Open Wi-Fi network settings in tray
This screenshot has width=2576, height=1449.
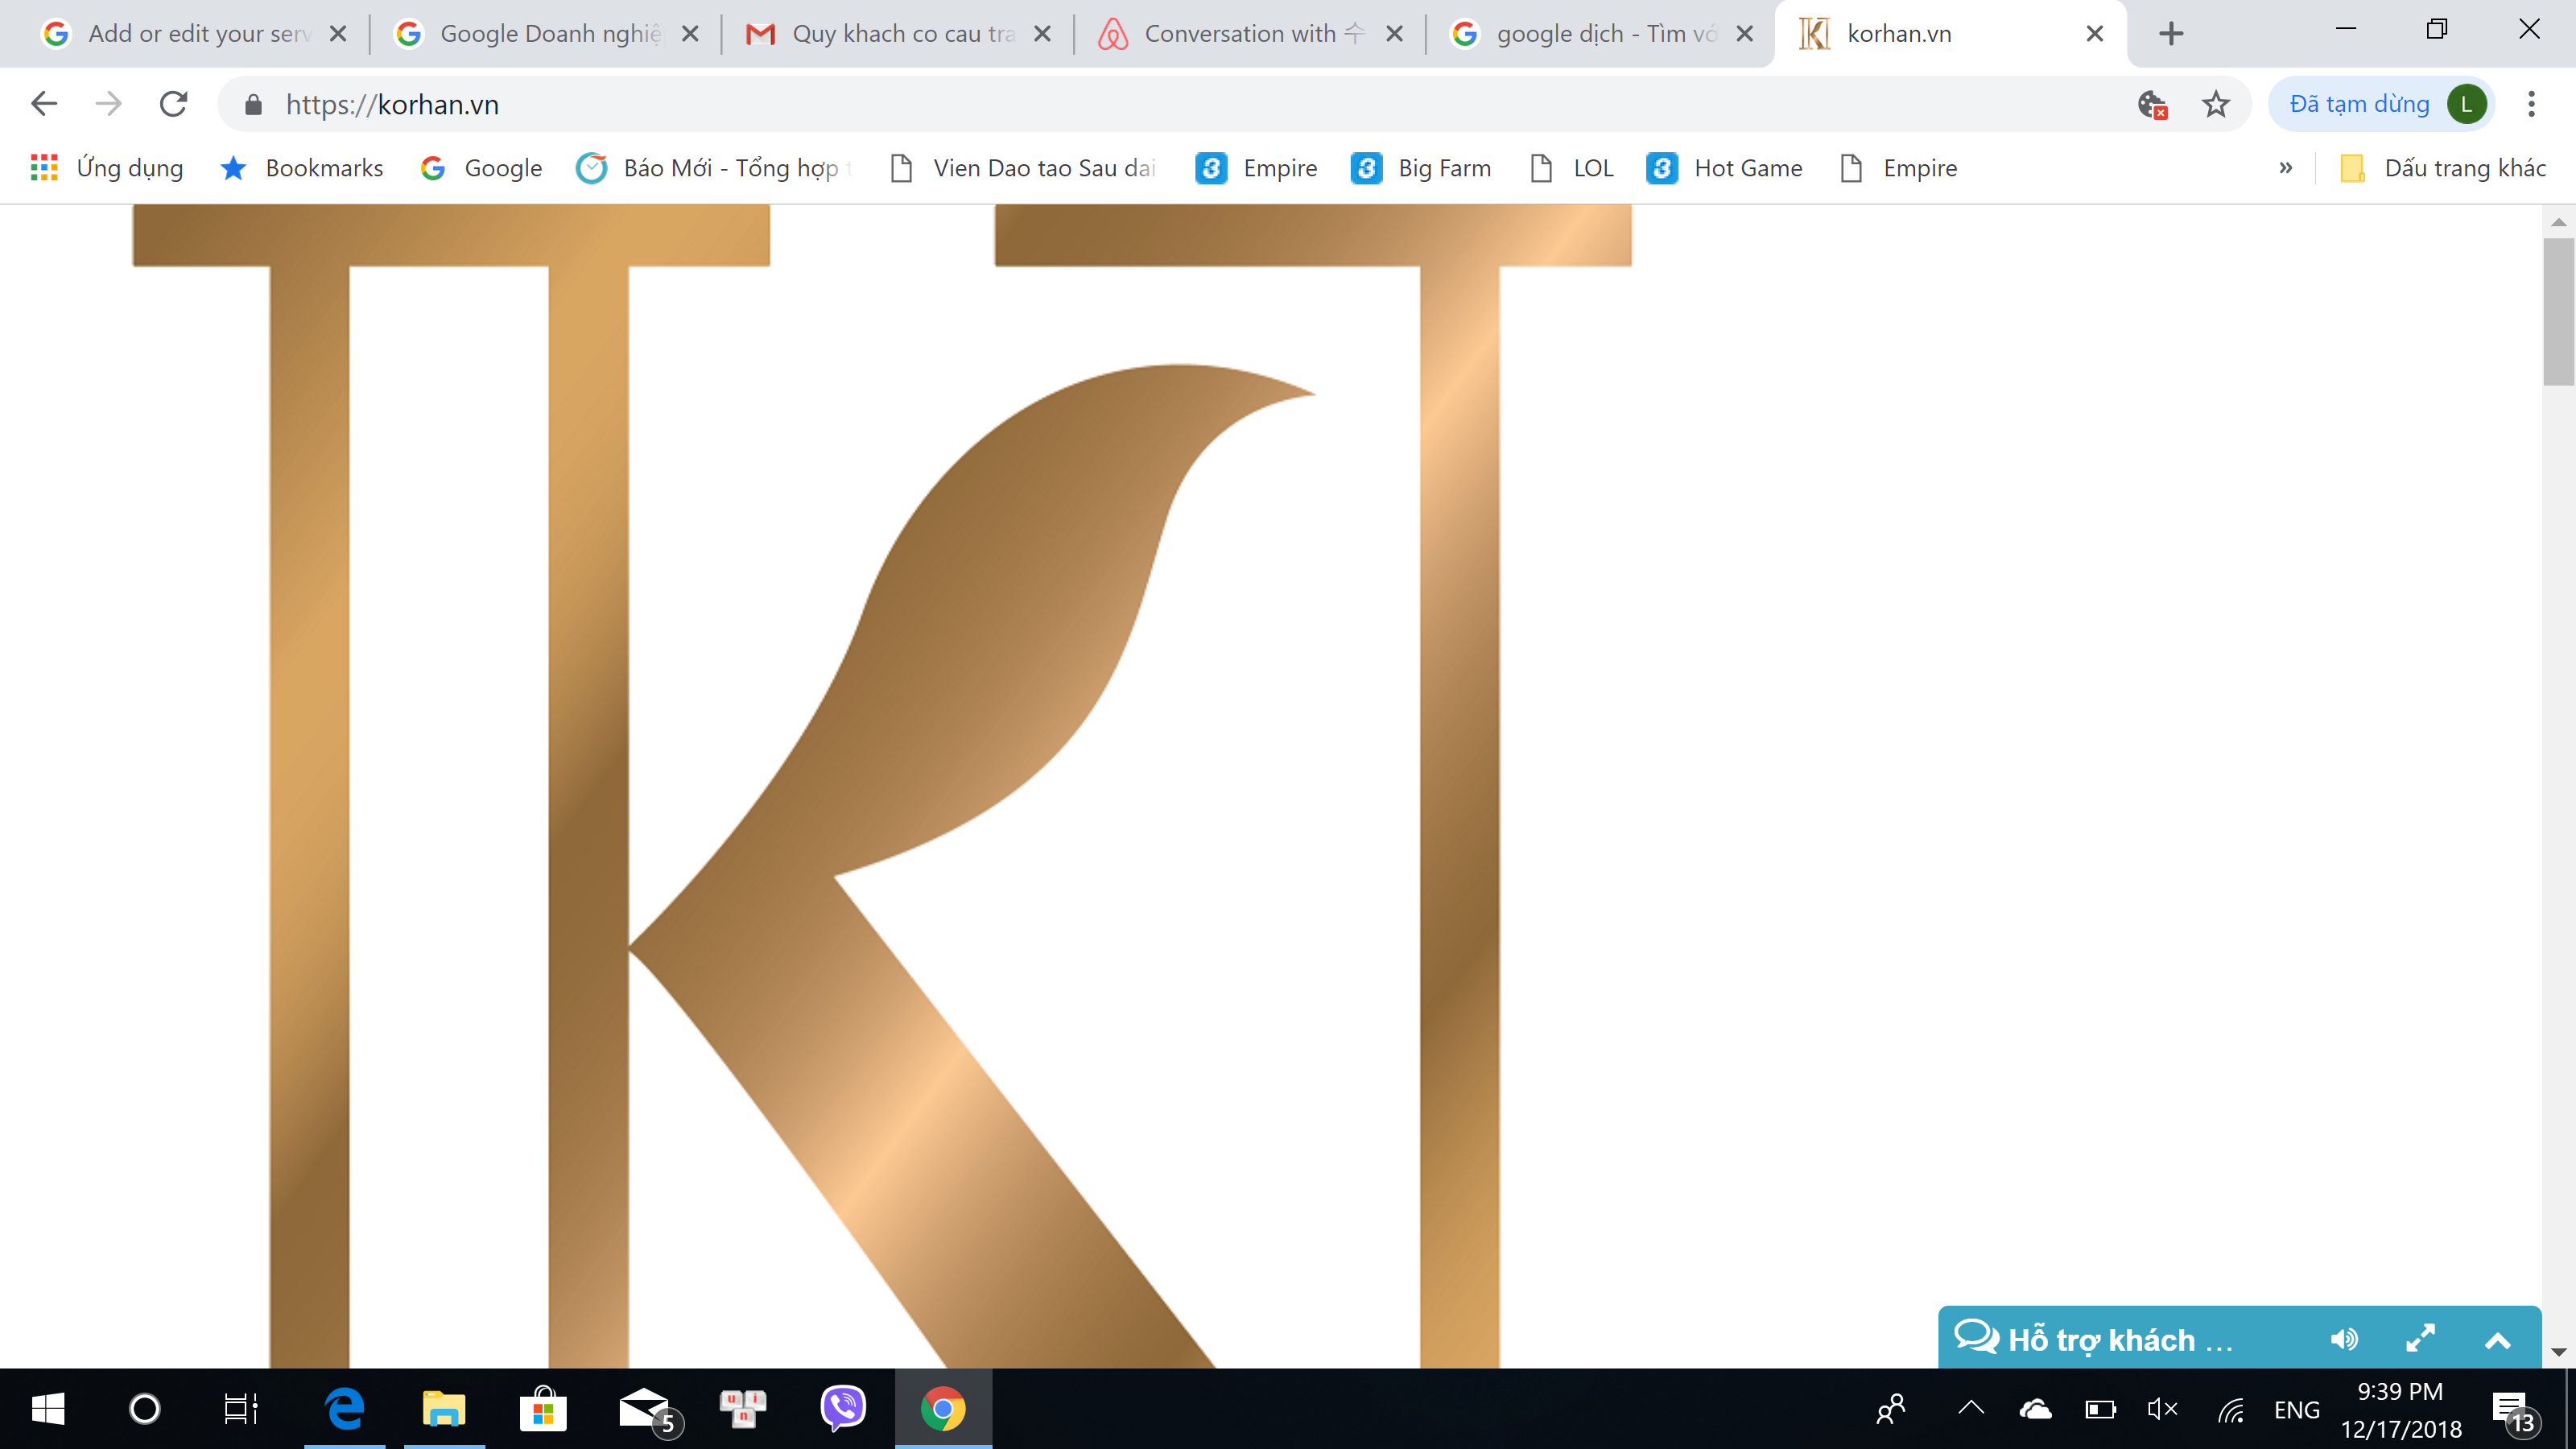coord(2231,1409)
